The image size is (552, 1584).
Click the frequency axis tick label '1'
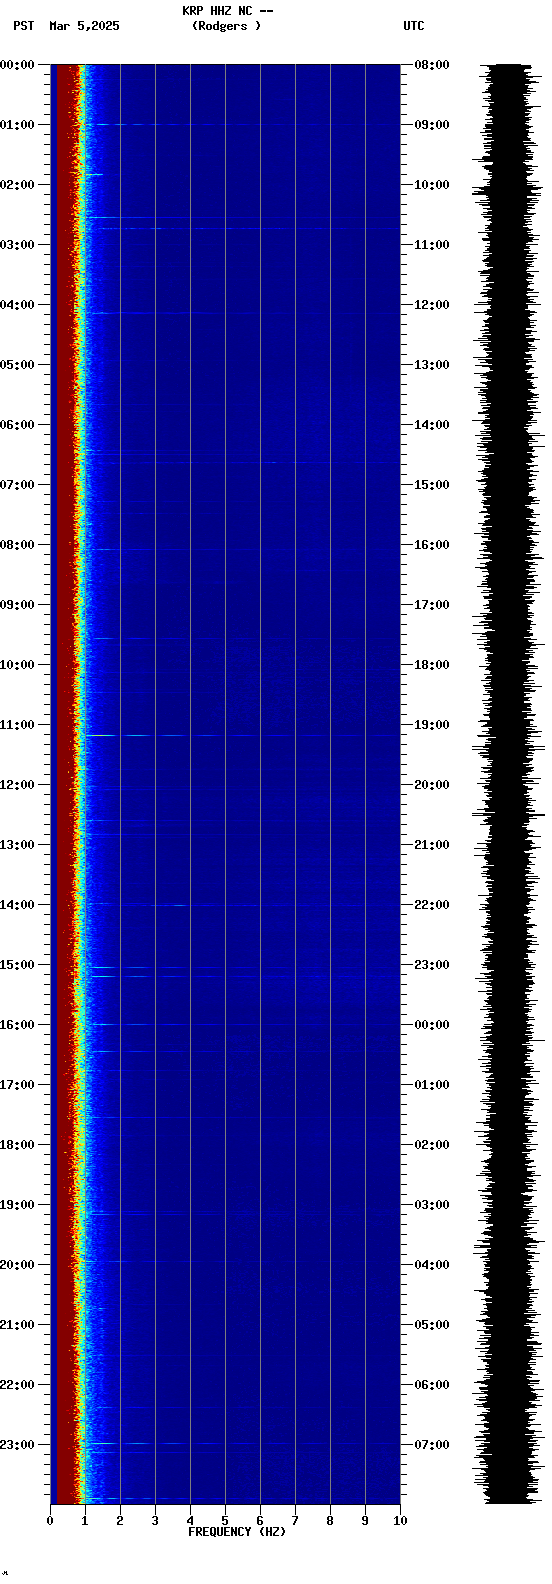click(85, 1521)
